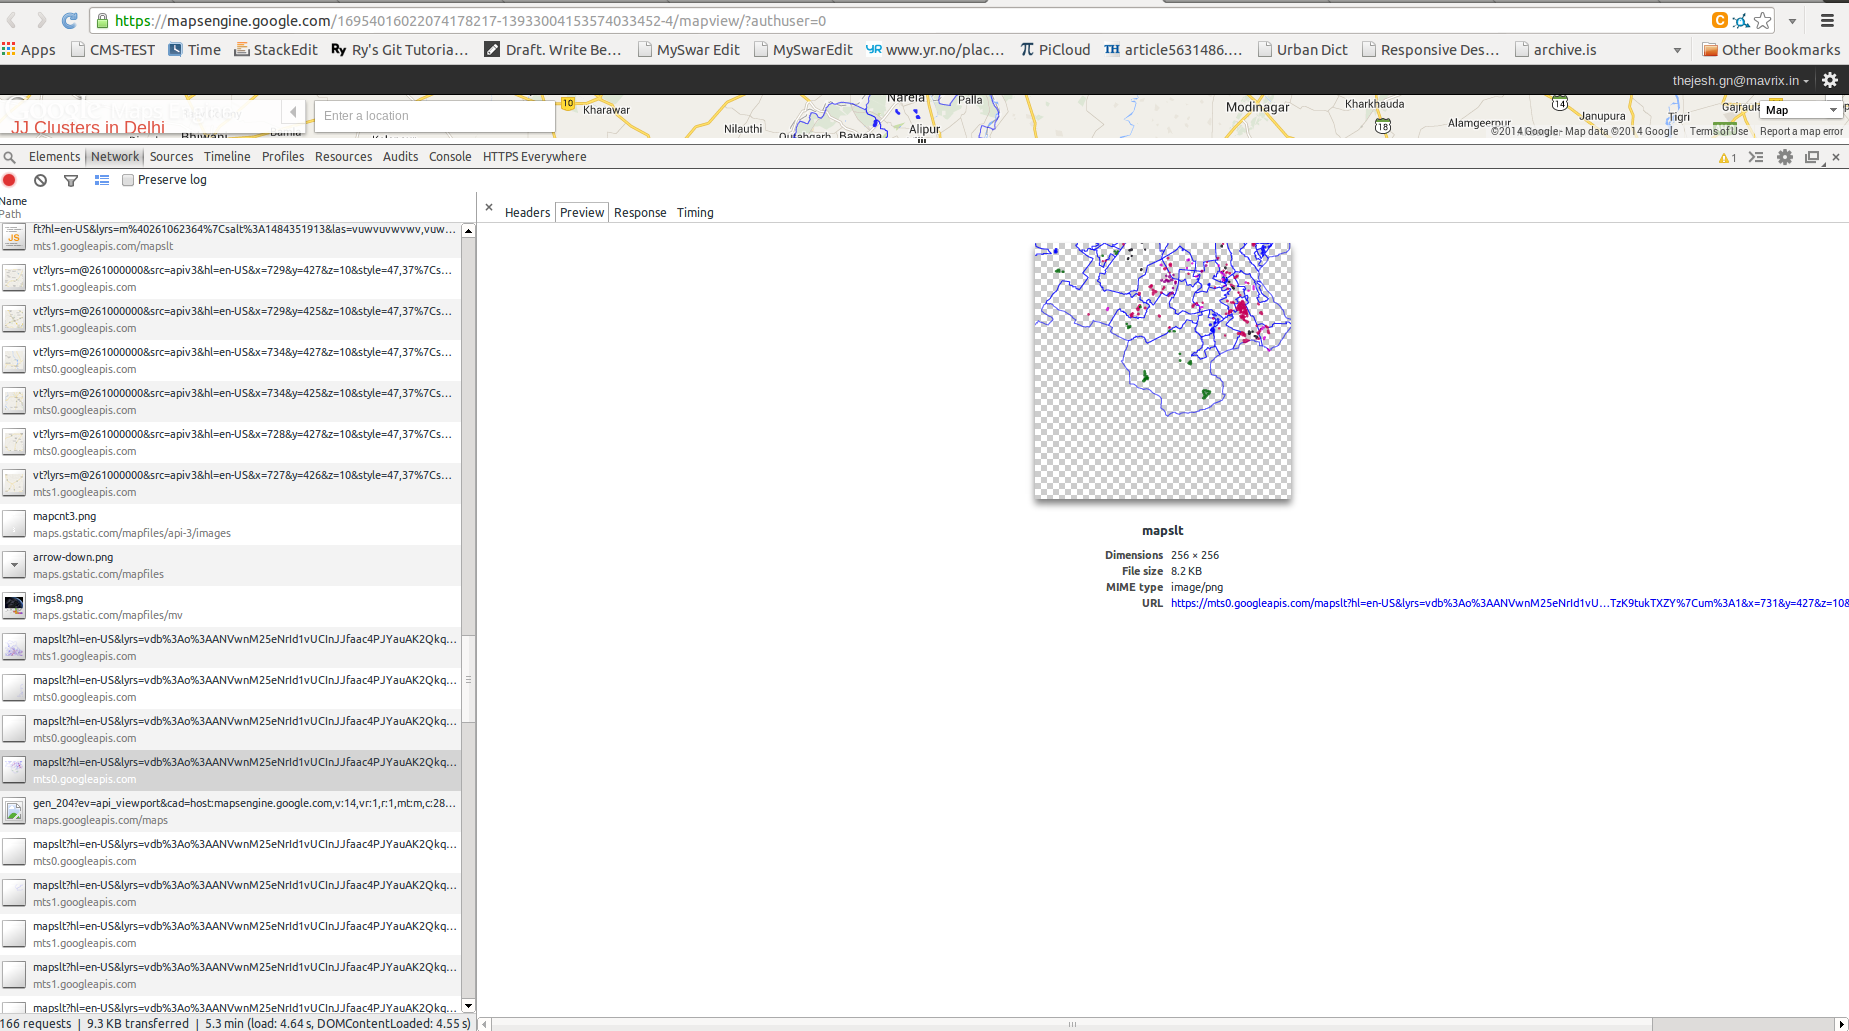Click the SSL padlock icon
Screen dimensions: 1849x1031
[101, 20]
